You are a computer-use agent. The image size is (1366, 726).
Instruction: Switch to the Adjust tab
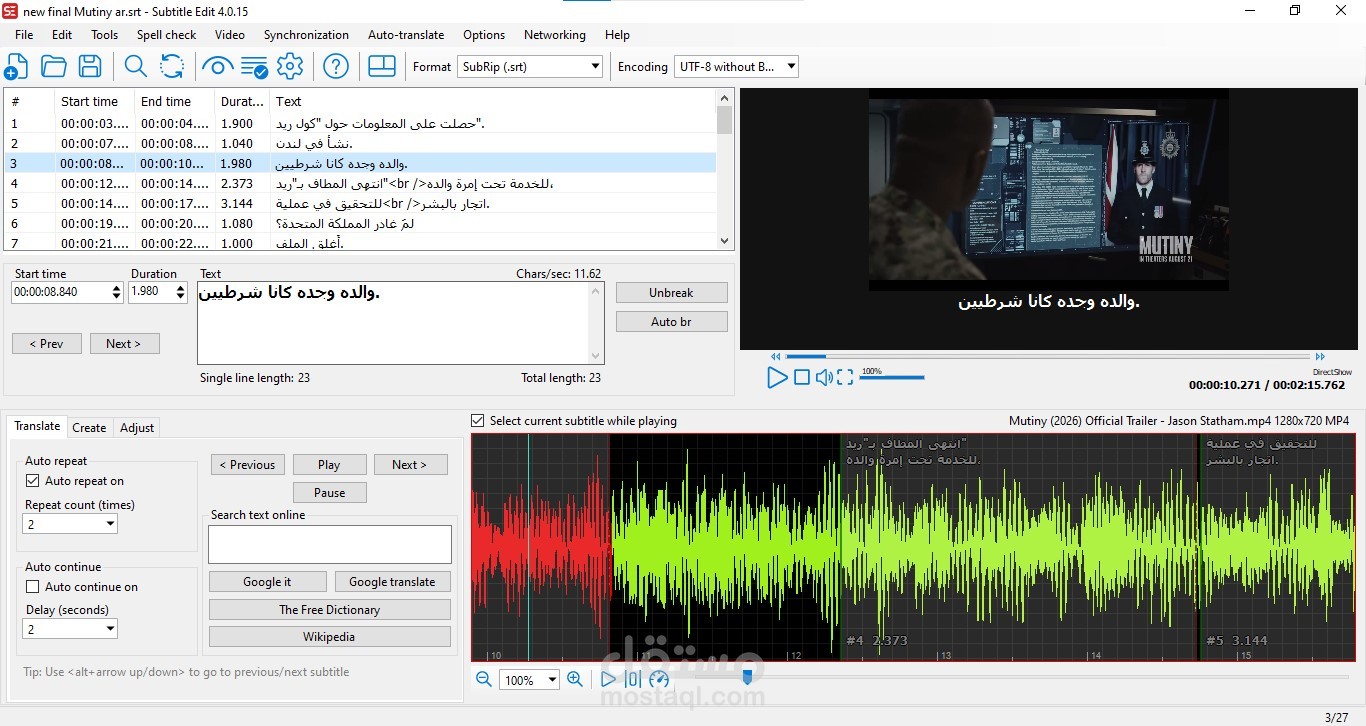pyautogui.click(x=137, y=428)
